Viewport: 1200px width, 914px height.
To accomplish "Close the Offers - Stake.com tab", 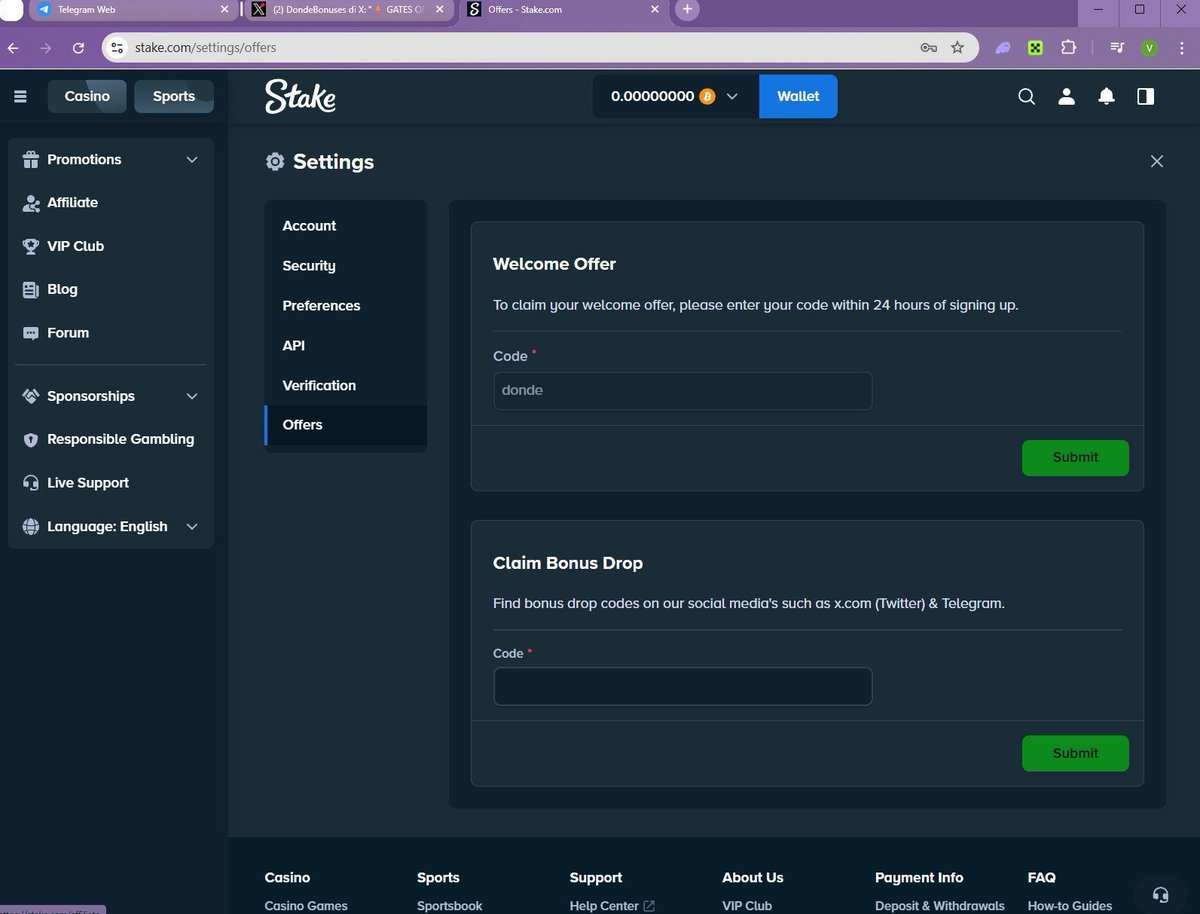I will [x=655, y=10].
